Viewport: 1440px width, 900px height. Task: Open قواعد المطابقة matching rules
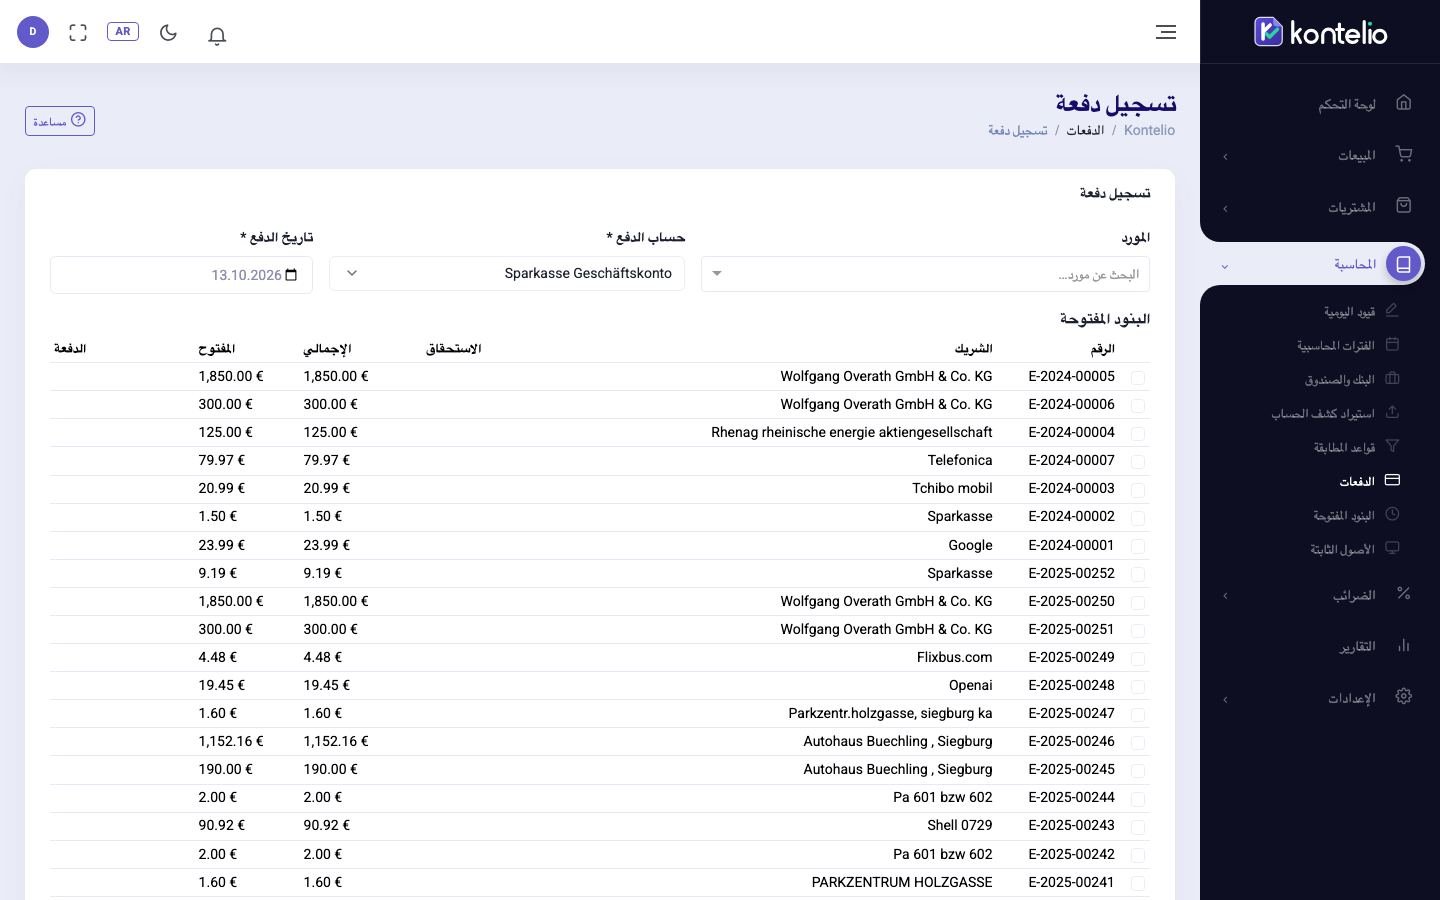click(1345, 448)
